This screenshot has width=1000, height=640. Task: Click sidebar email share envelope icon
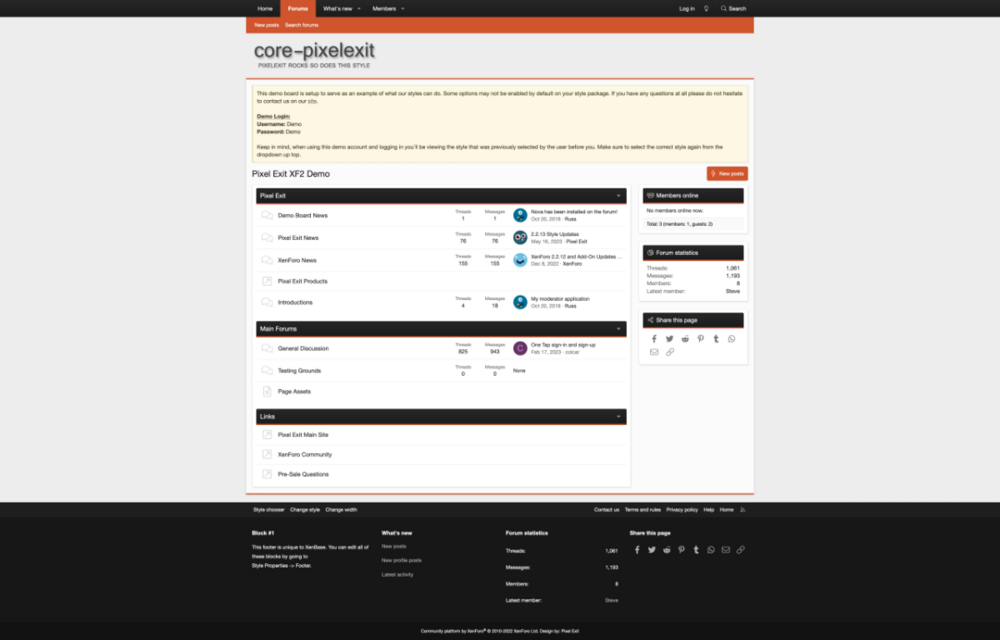click(x=654, y=352)
